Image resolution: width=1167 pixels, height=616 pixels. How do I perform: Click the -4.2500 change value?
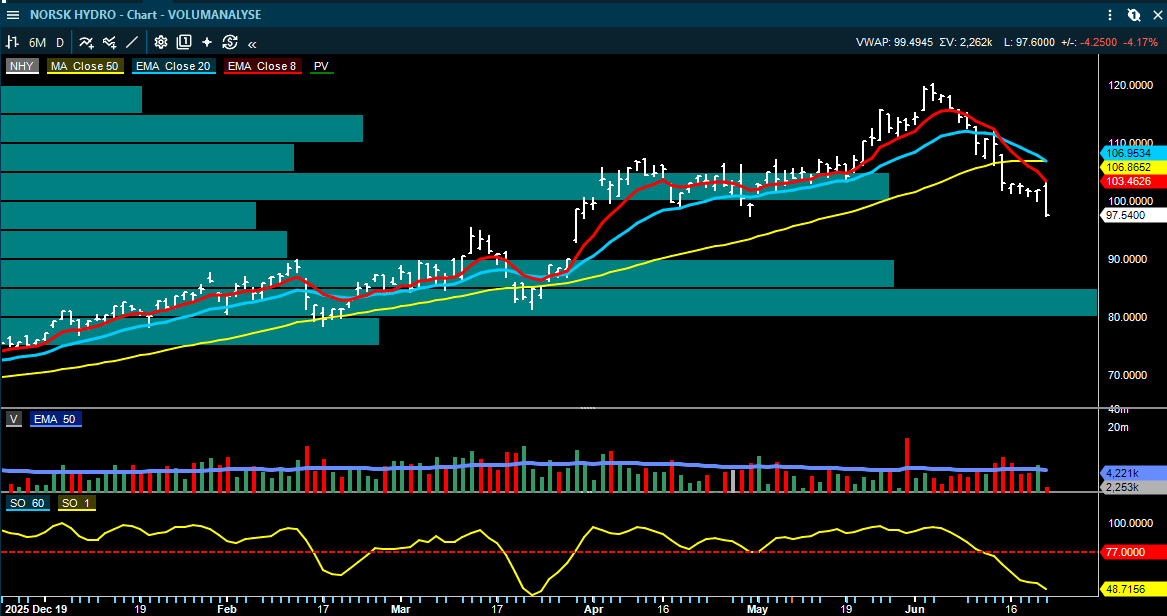[1099, 42]
